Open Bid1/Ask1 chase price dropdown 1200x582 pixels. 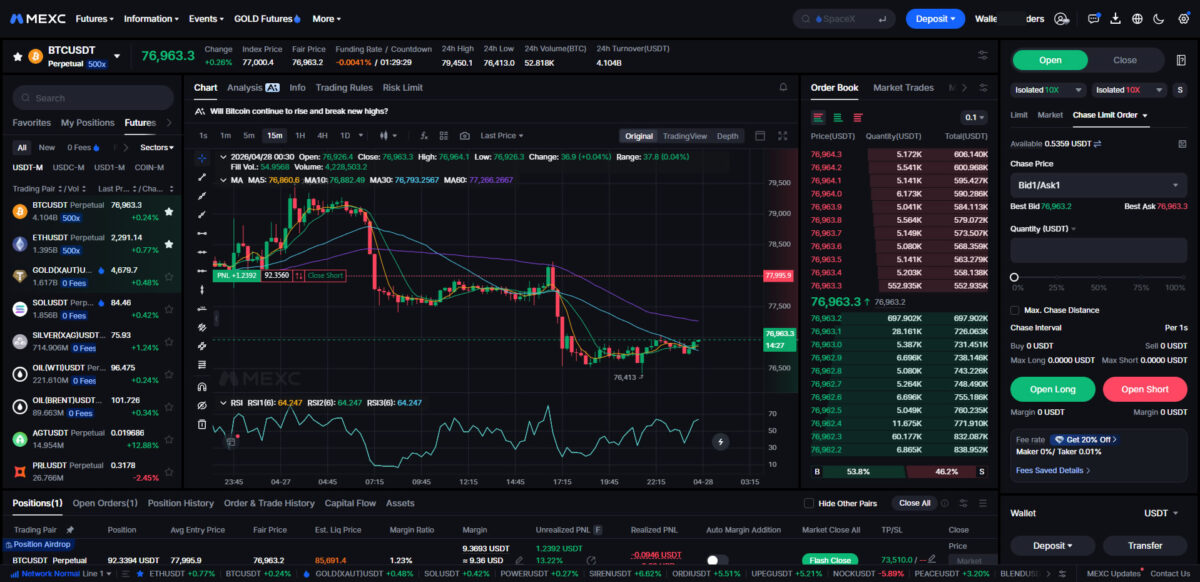tap(1099, 185)
